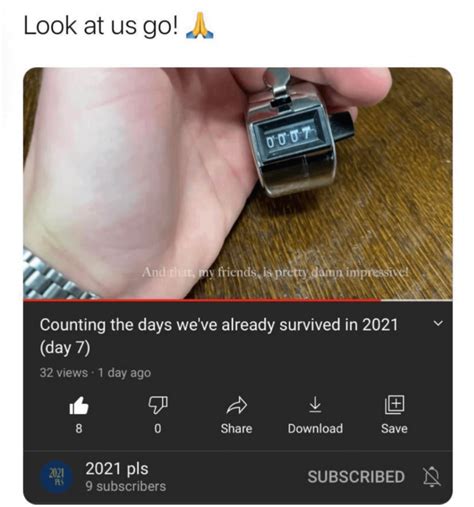Screen dimensions: 474x507
Task: Click the Save label
Action: [x=394, y=428]
